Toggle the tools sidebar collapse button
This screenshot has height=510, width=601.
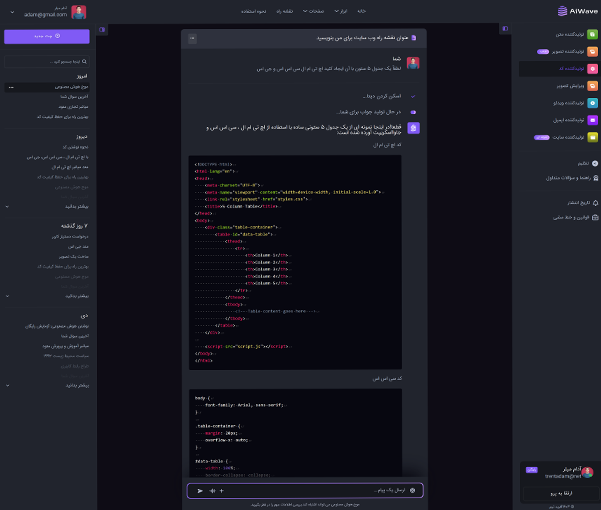(x=505, y=28)
